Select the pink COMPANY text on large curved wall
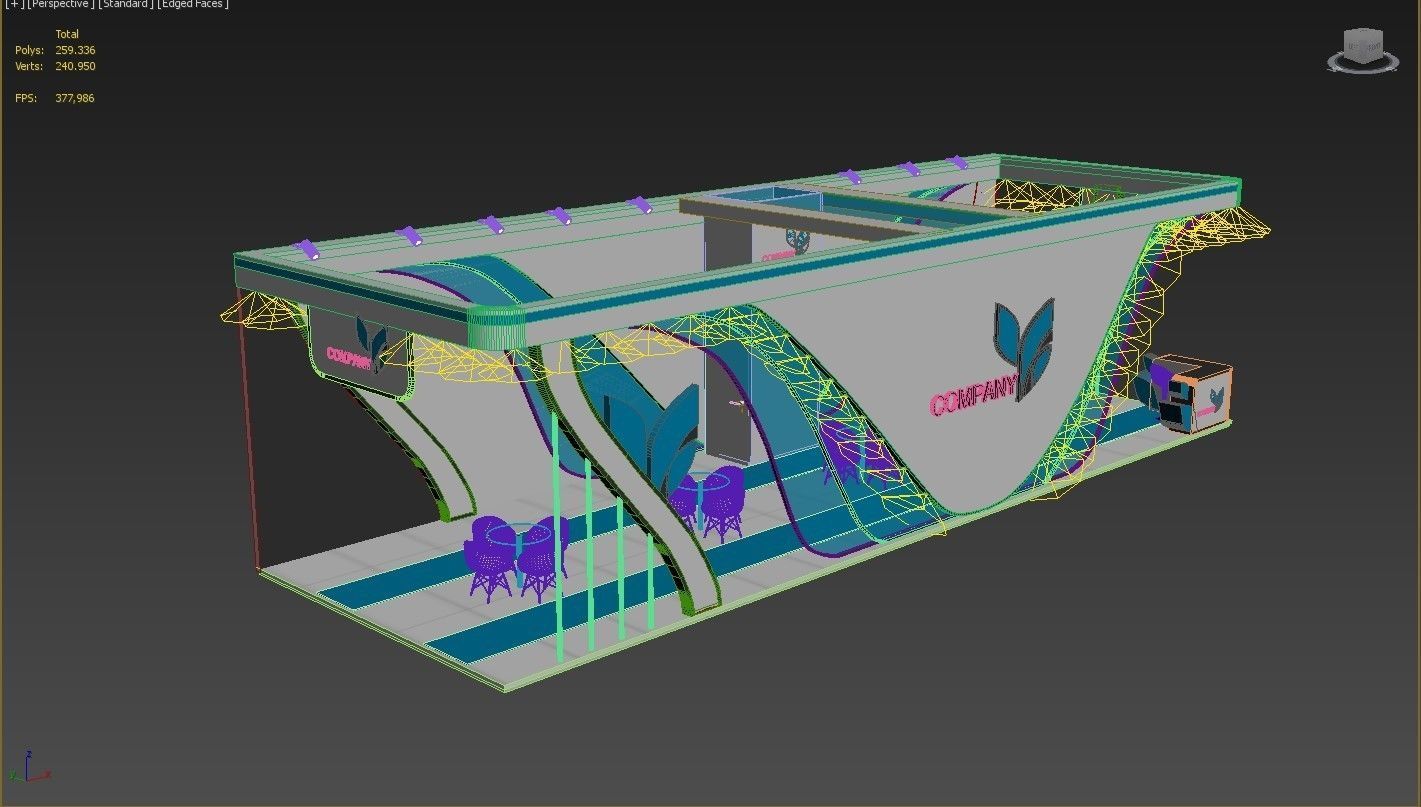This screenshot has width=1421, height=807. click(x=974, y=394)
